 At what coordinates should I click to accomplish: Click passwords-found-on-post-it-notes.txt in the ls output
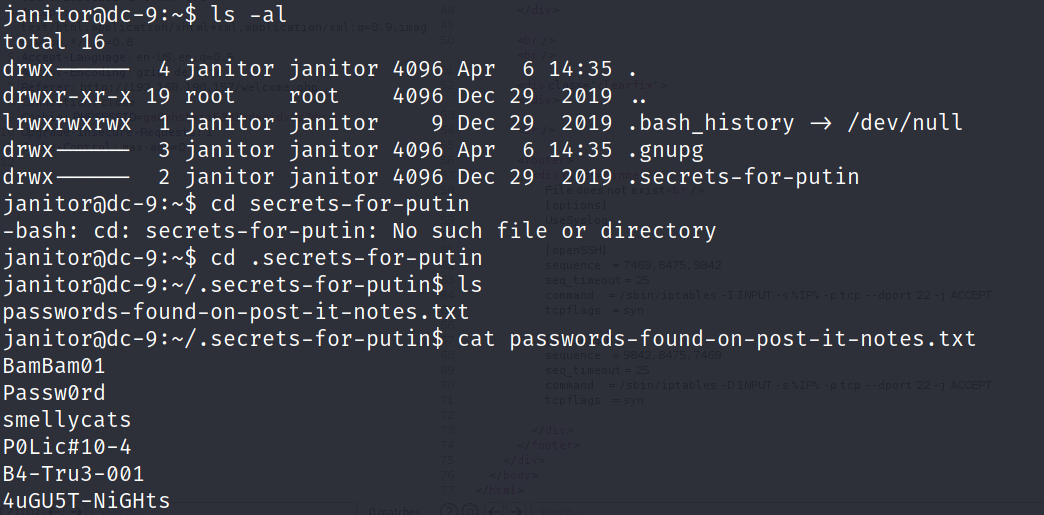pos(237,312)
